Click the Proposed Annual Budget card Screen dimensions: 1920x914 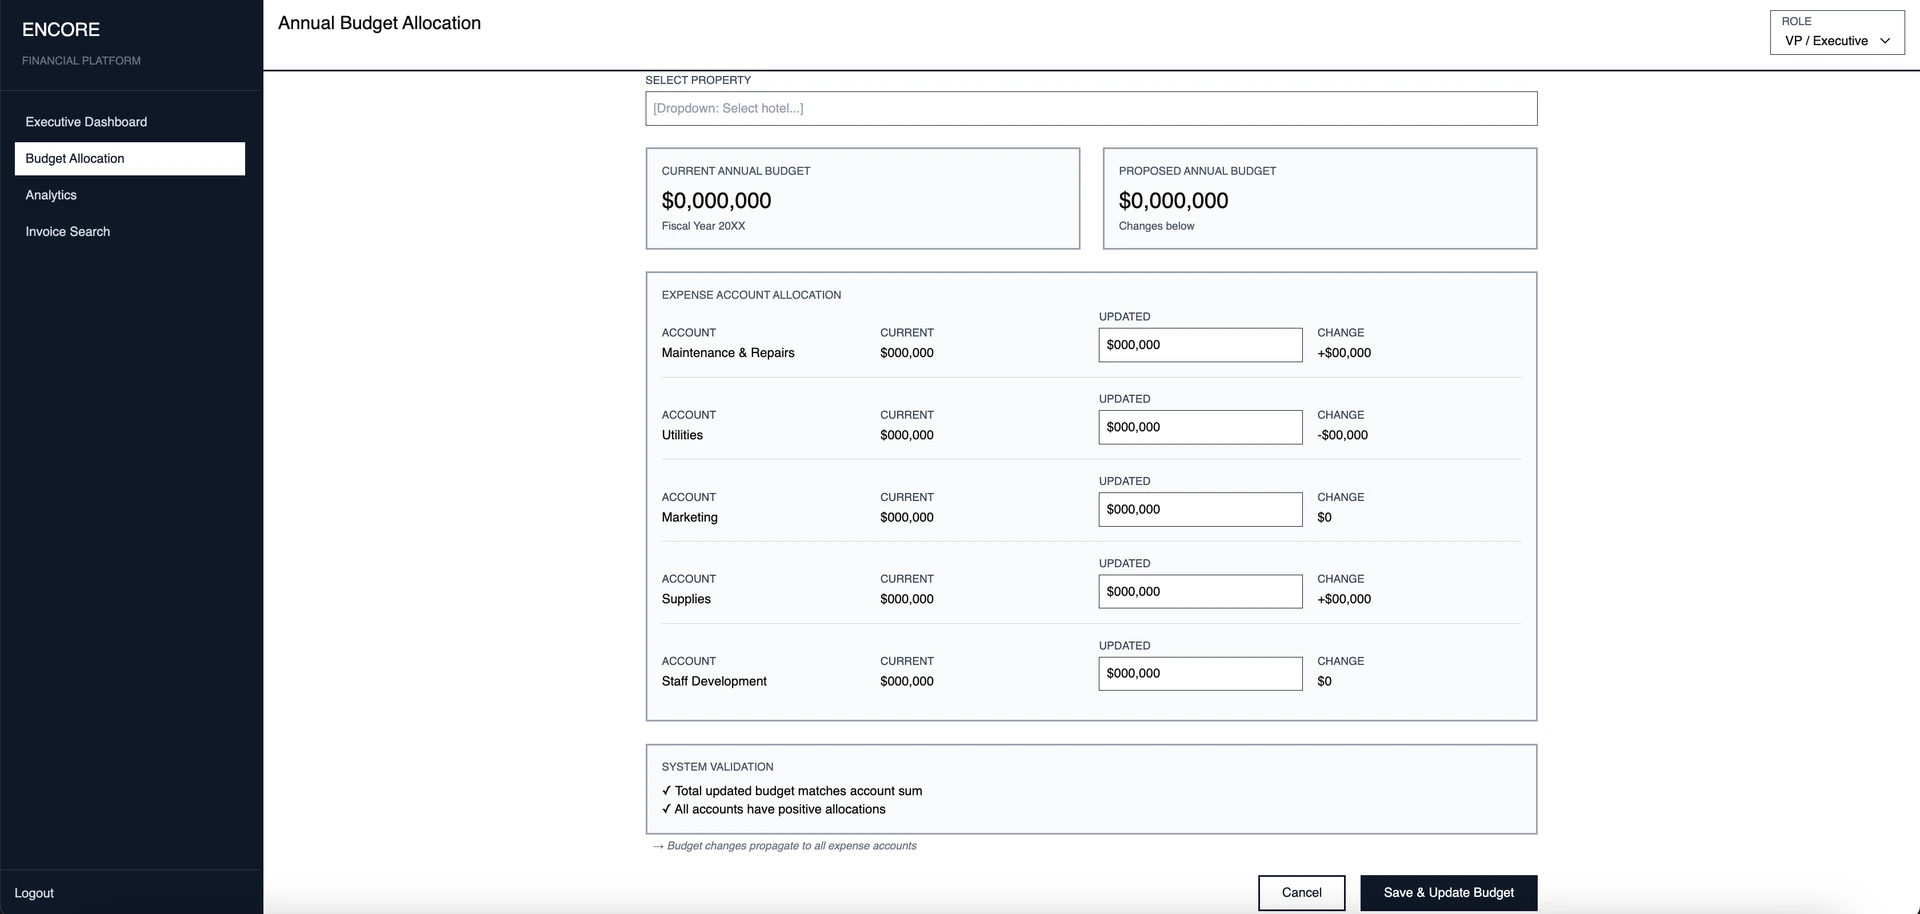coord(1319,198)
